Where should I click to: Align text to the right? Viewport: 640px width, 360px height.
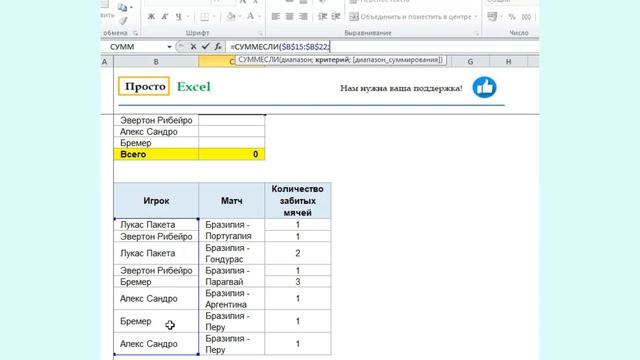point(303,17)
